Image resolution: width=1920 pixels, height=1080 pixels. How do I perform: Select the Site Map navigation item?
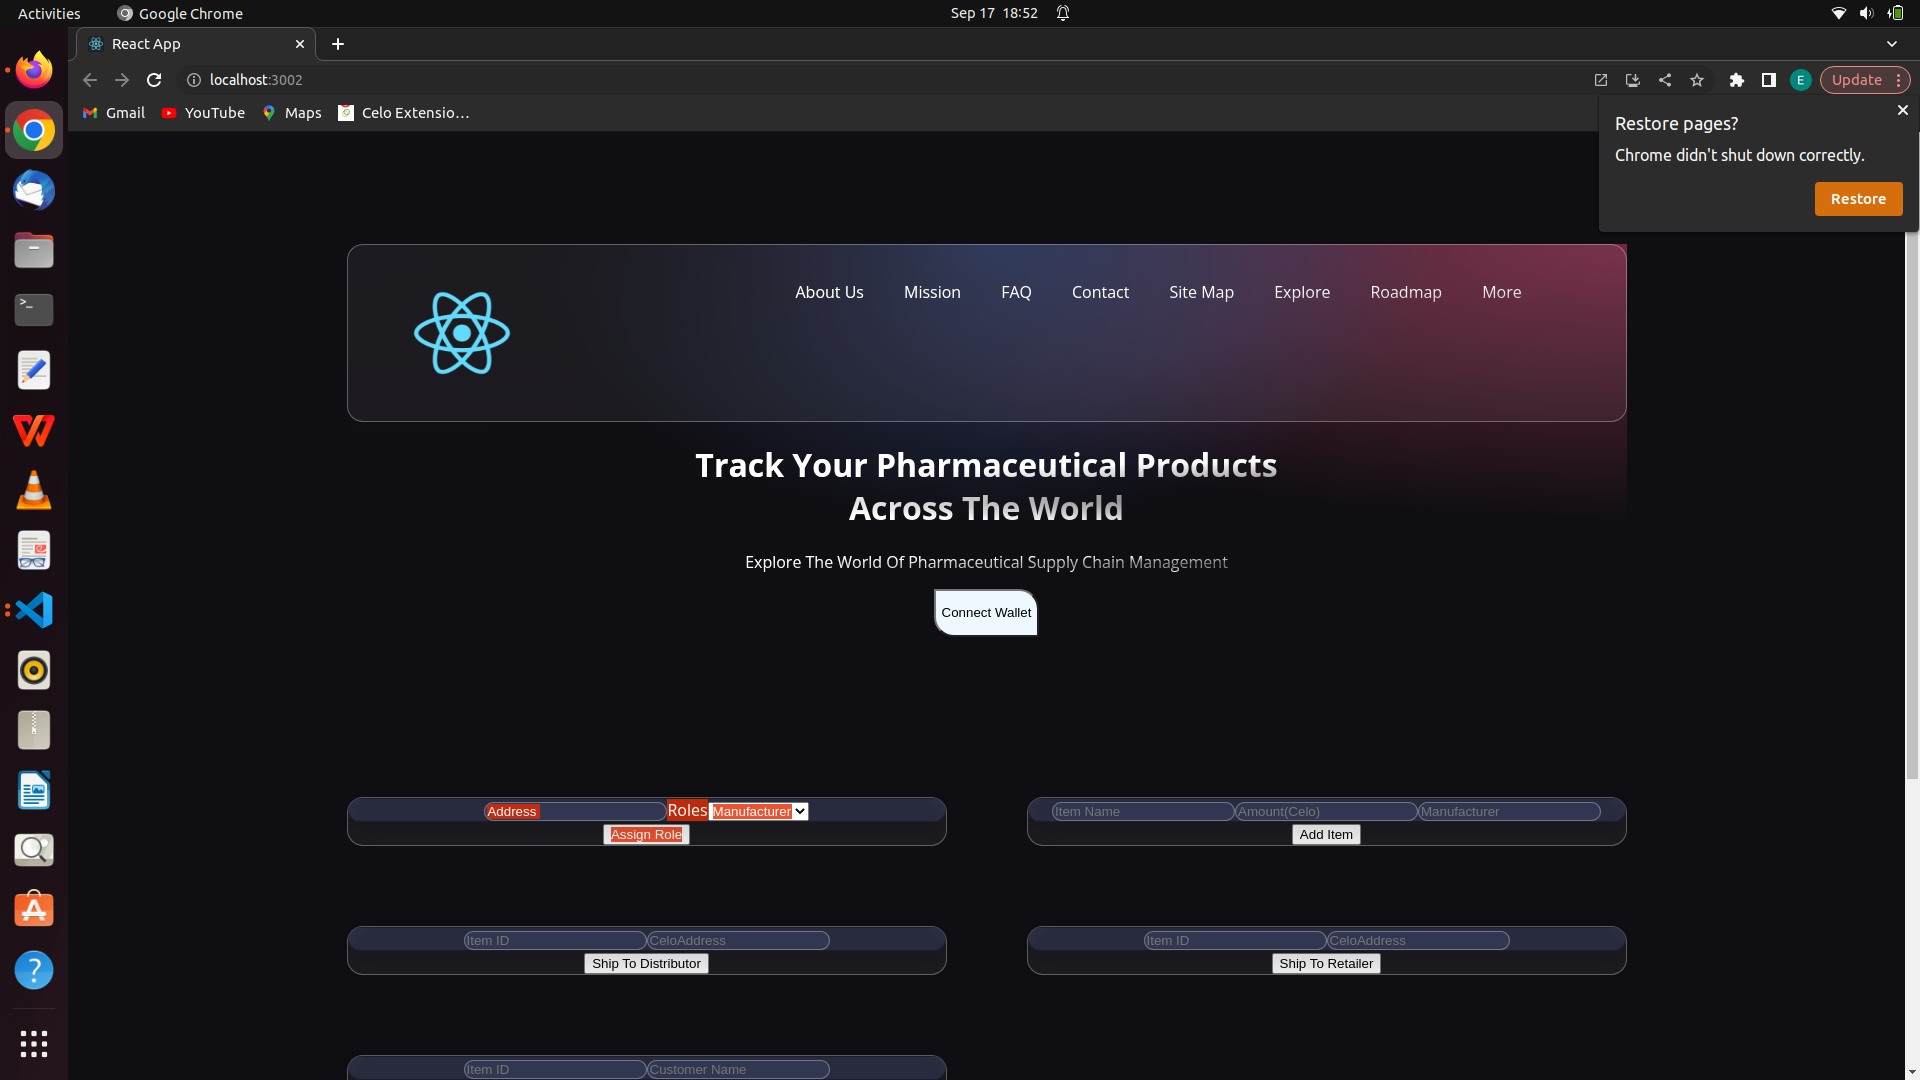pyautogui.click(x=1201, y=292)
